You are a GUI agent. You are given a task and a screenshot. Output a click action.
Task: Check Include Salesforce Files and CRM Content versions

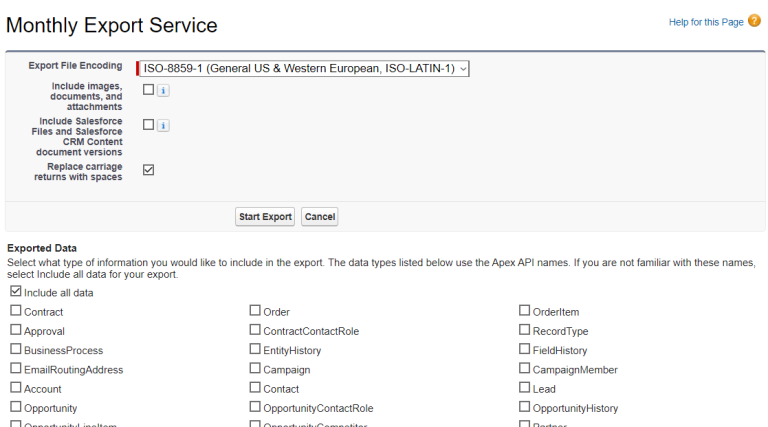(x=148, y=125)
